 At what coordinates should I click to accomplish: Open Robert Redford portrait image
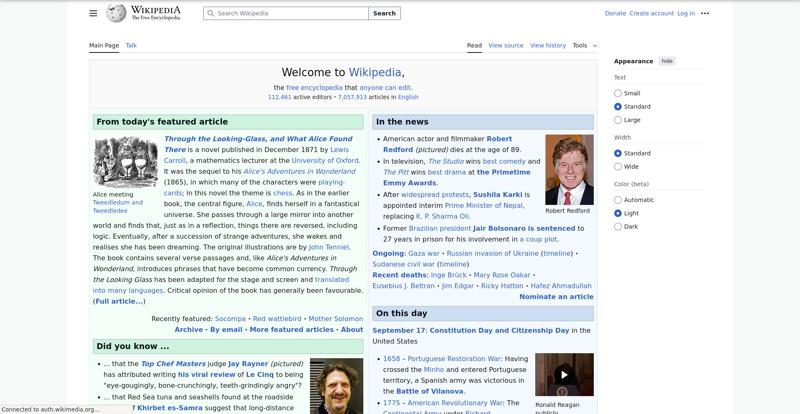(x=569, y=169)
